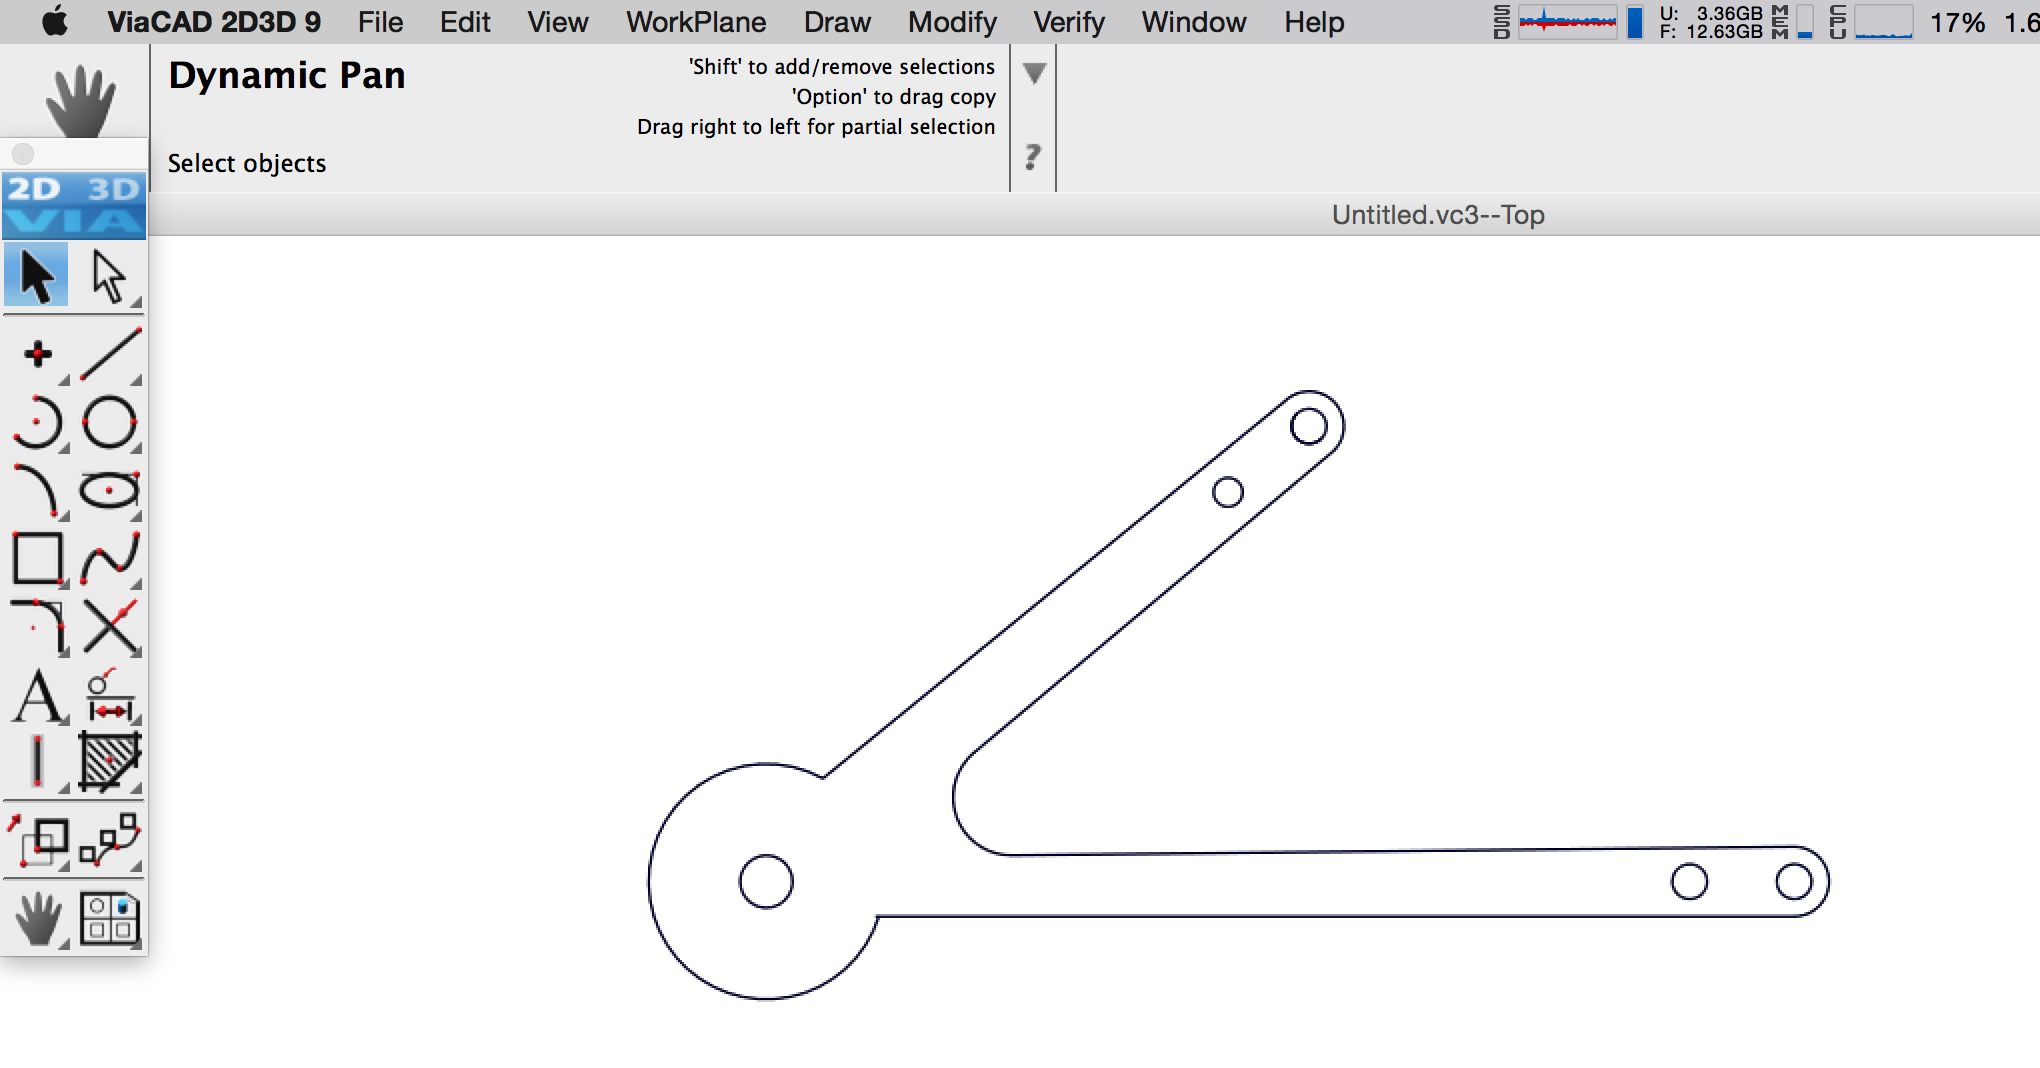Viewport: 2040px width, 1068px height.
Task: Click the tool palette close dot
Action: click(23, 154)
